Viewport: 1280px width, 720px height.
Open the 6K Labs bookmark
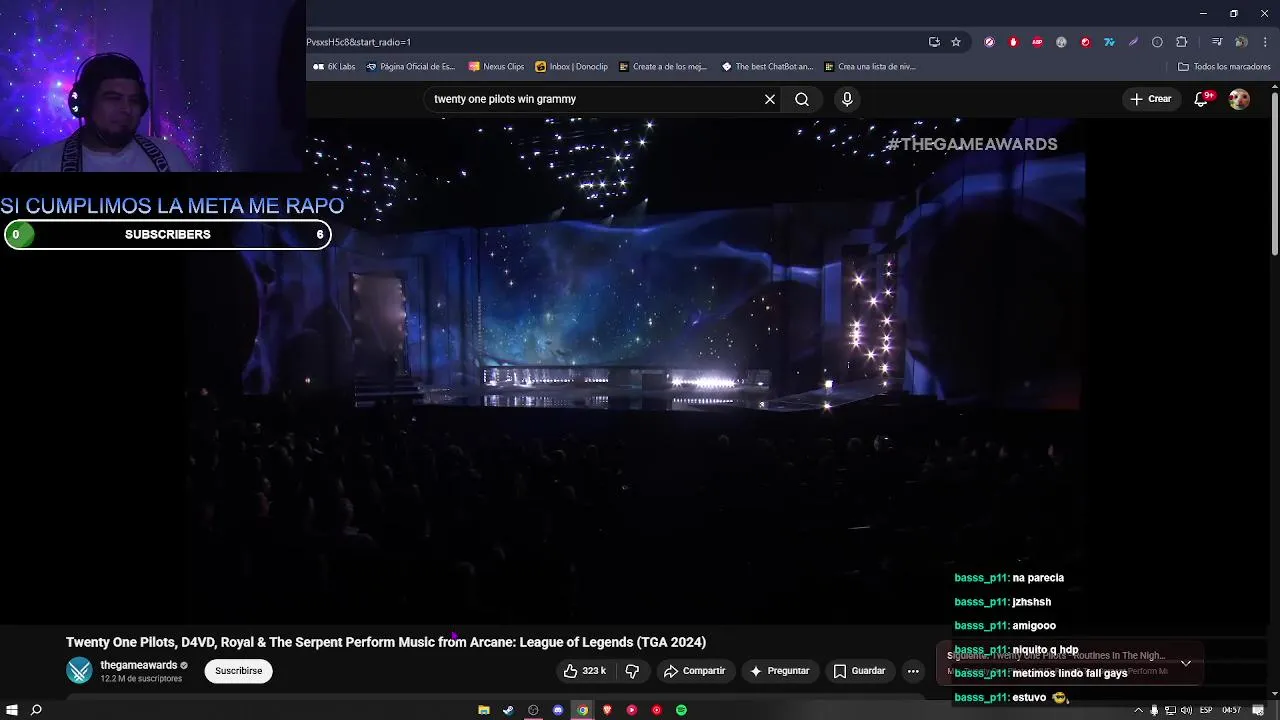pyautogui.click(x=334, y=67)
